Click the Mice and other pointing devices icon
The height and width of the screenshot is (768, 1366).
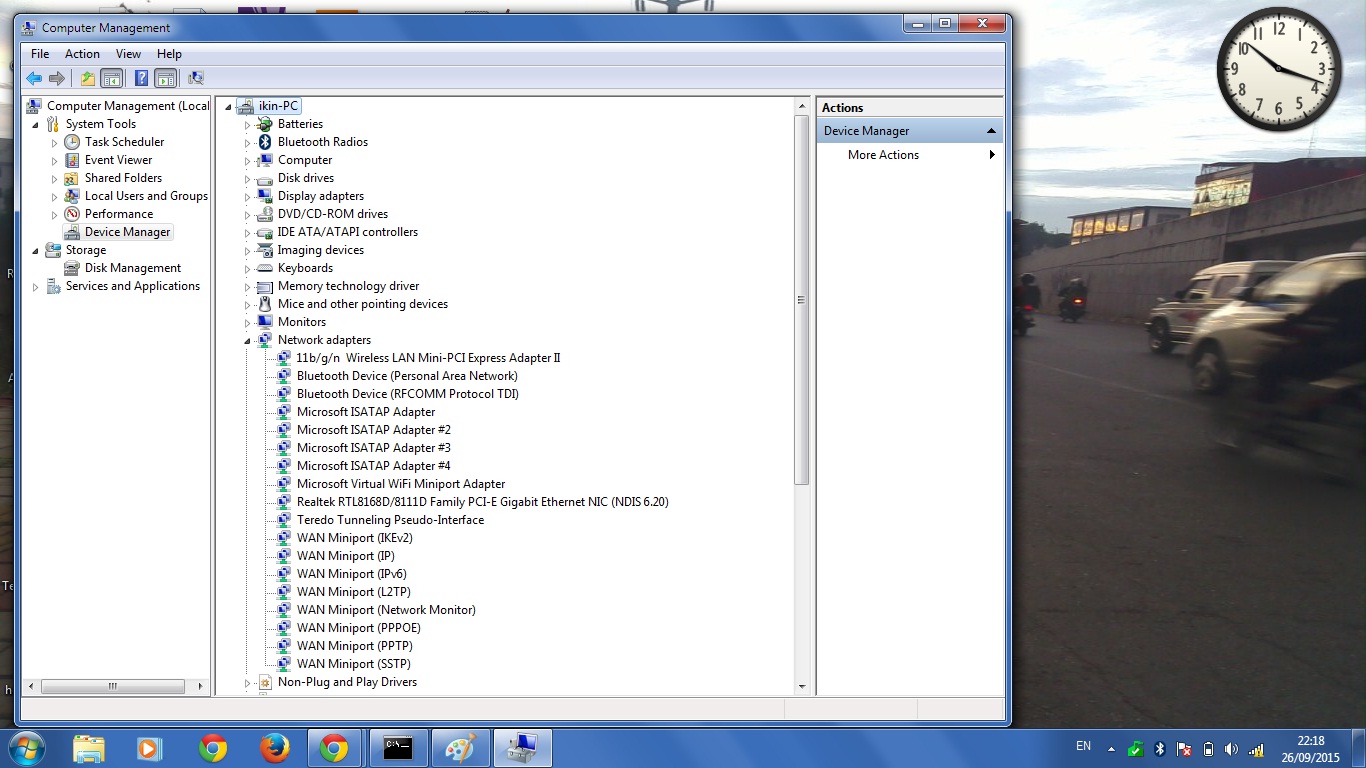click(x=265, y=304)
